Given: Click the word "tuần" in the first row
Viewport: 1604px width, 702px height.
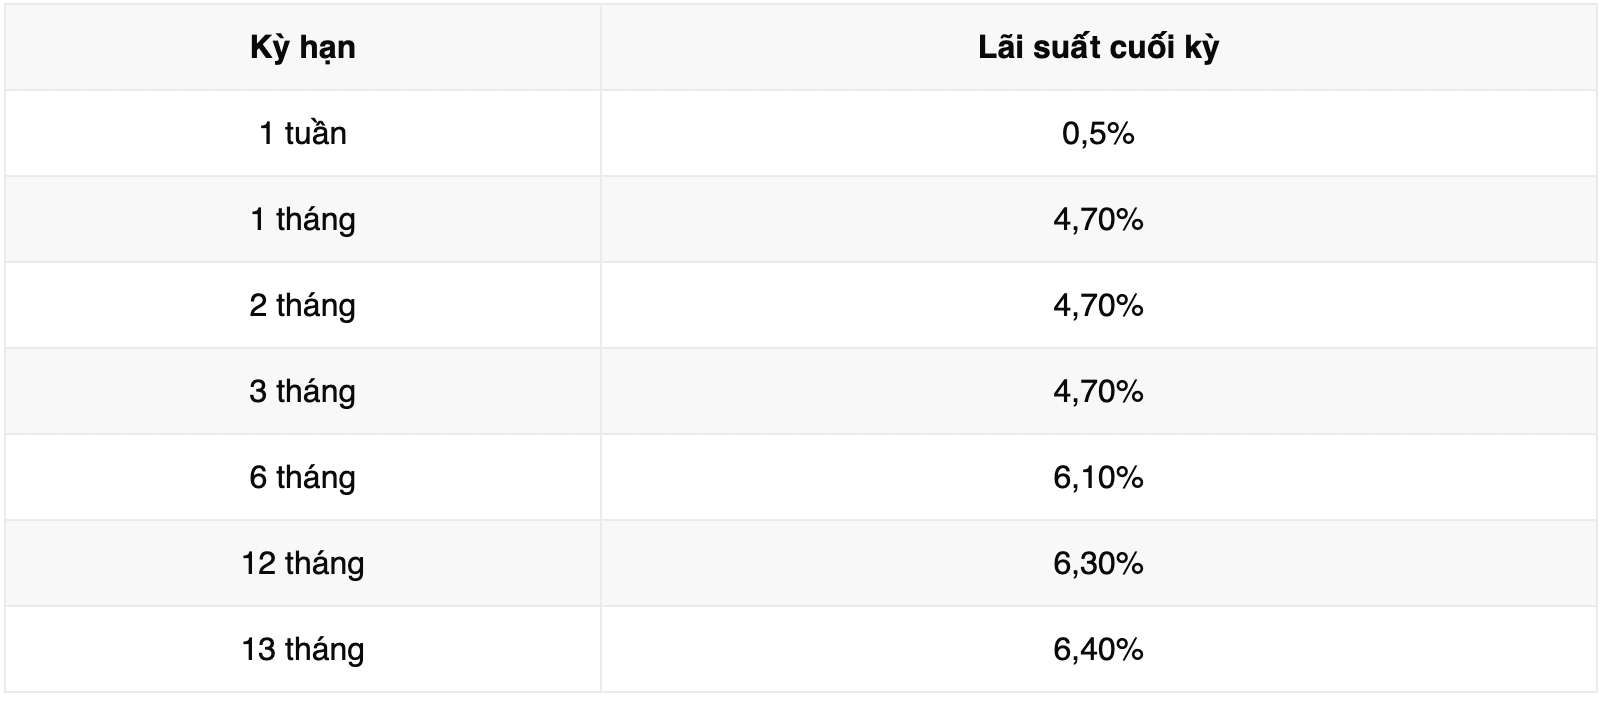Looking at the screenshot, I should (x=315, y=134).
